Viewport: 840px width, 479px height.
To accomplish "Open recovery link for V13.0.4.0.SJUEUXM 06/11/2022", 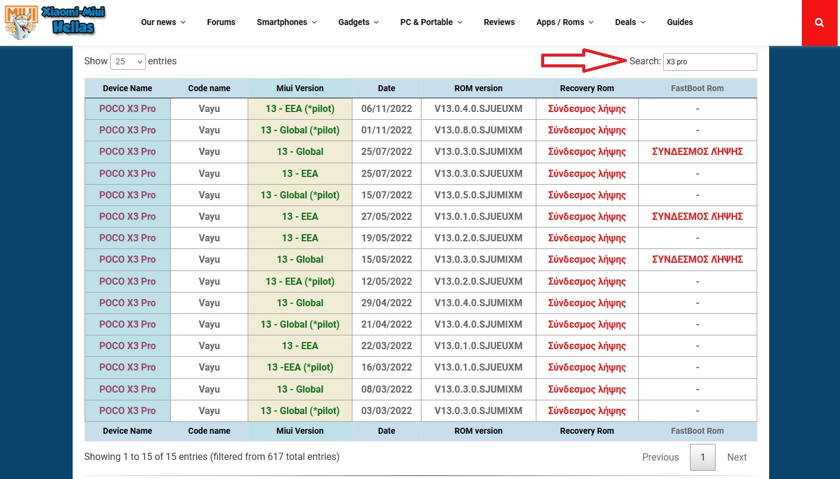I will [587, 109].
